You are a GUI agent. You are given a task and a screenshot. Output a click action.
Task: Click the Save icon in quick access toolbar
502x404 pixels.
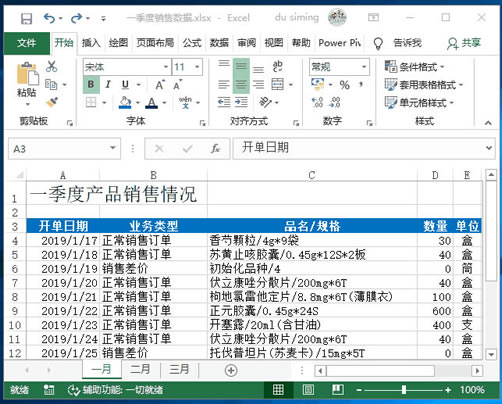26,18
